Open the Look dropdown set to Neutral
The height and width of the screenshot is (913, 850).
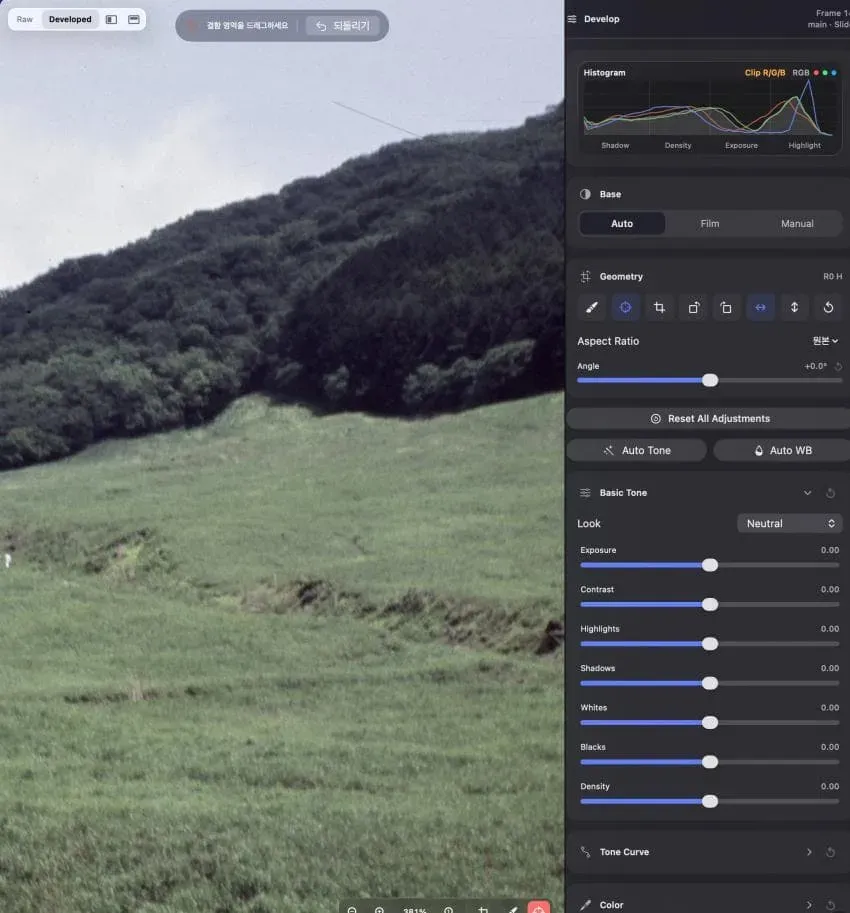tap(789, 523)
